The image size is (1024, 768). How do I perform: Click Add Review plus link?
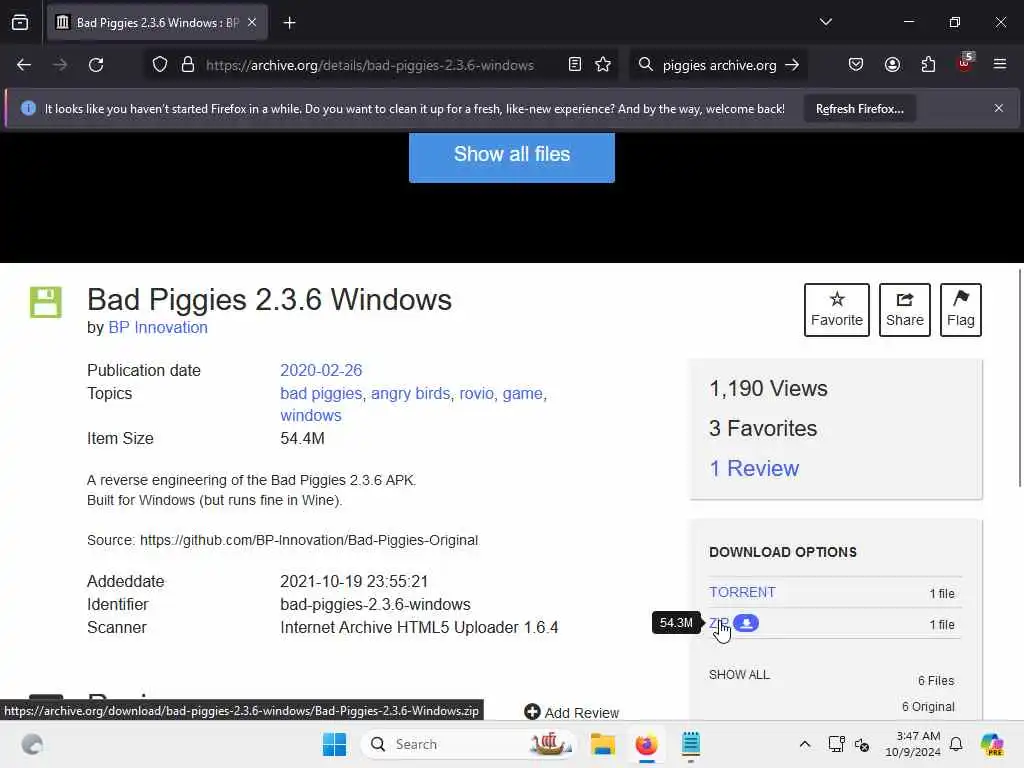[x=571, y=712]
